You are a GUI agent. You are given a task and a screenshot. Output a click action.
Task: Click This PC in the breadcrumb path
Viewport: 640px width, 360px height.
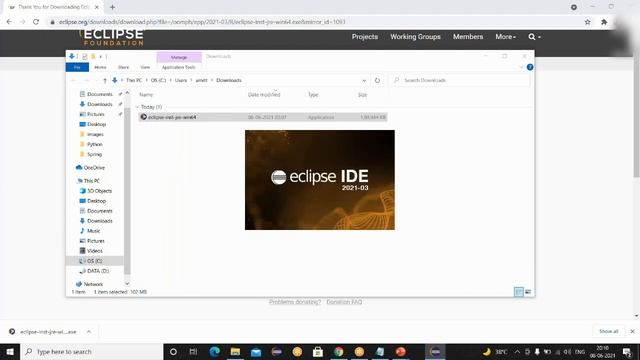tap(134, 80)
